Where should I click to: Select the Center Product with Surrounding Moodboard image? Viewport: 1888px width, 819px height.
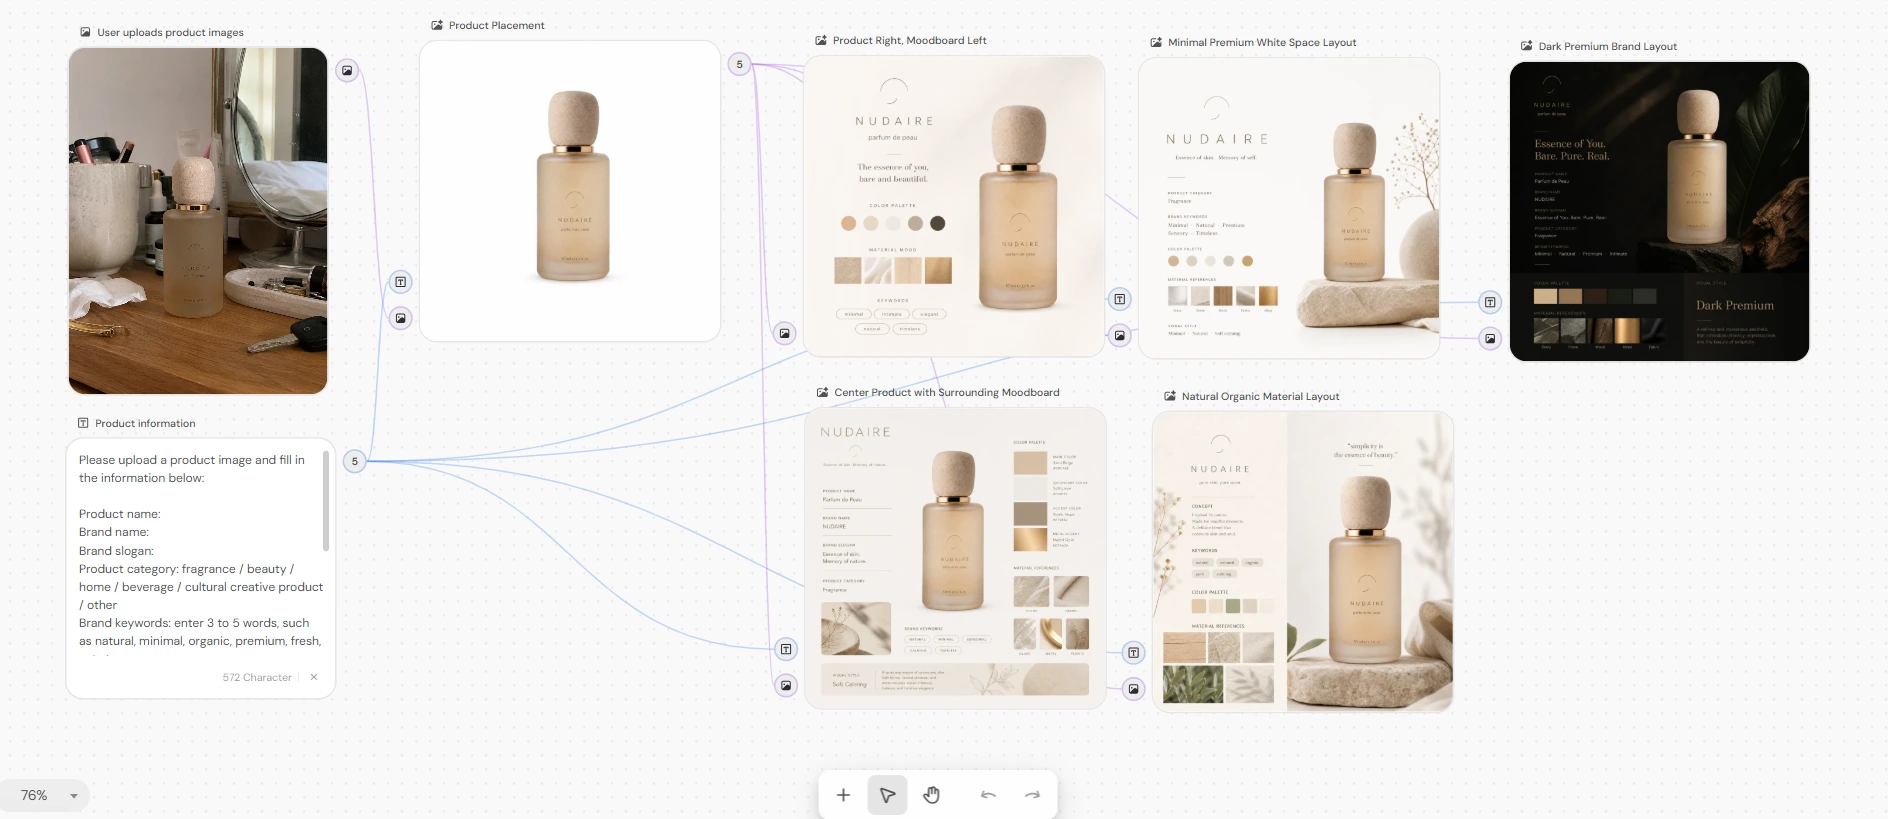point(955,558)
